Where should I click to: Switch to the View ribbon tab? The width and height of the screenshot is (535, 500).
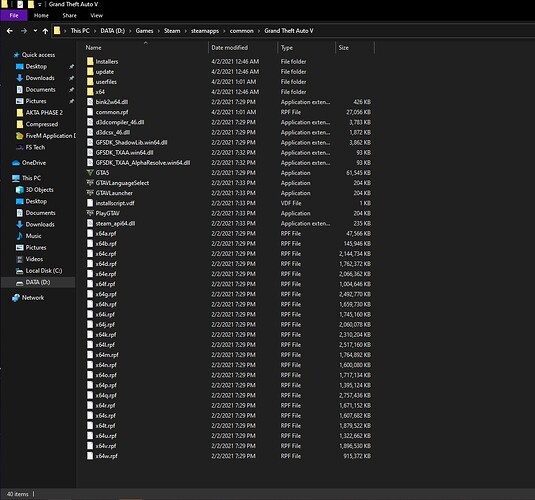[x=97, y=15]
